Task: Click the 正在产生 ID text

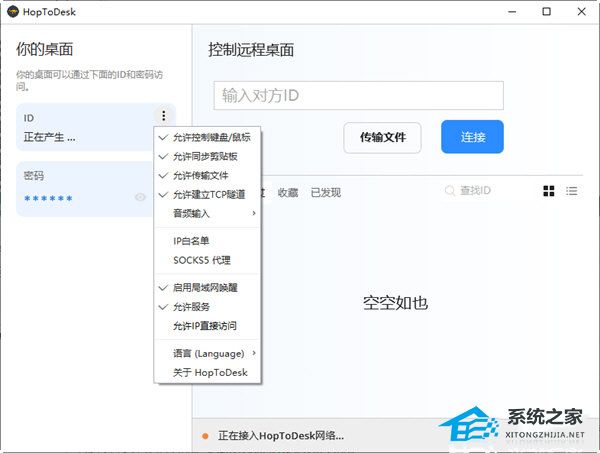Action: coord(49,137)
